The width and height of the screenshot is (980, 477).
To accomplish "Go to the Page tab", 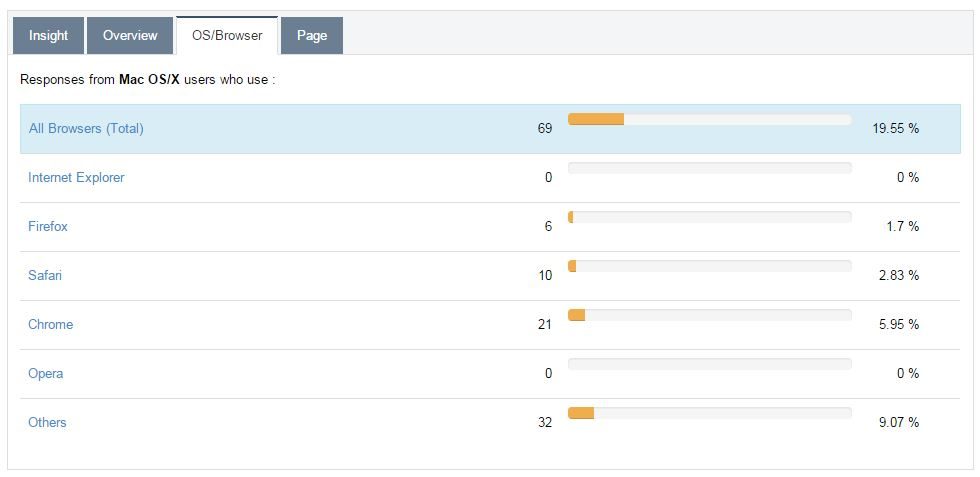I will pos(312,35).
